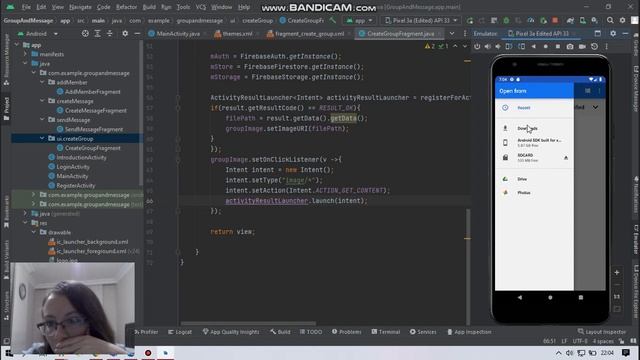
Task: Open emulator extended controls three-dot menu
Action: pos(607,47)
